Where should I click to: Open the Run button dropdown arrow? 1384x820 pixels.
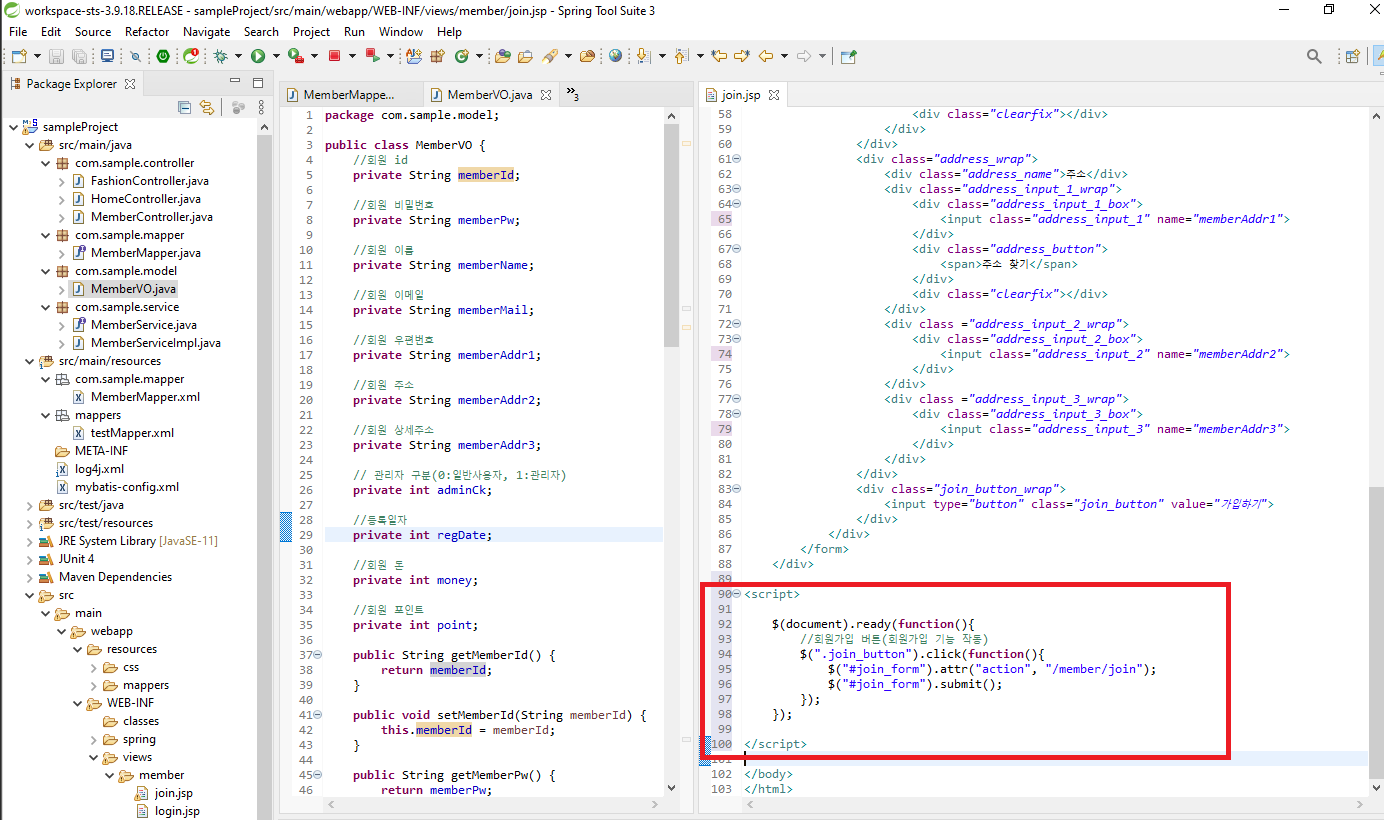(x=276, y=57)
